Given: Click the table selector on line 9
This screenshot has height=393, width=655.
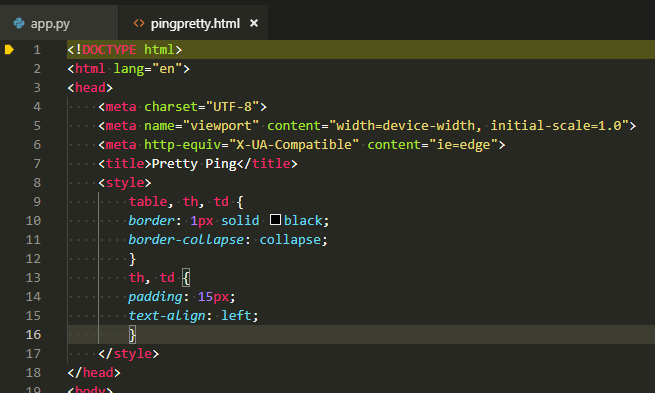Looking at the screenshot, I should coord(148,202).
